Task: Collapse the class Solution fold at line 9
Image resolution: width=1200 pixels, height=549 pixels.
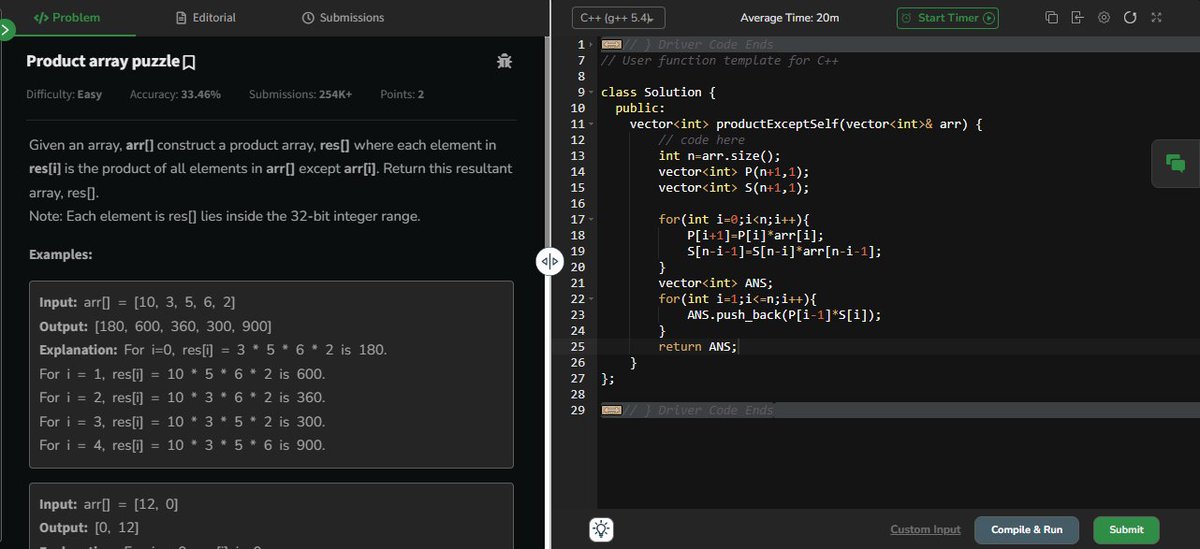Action: point(591,92)
